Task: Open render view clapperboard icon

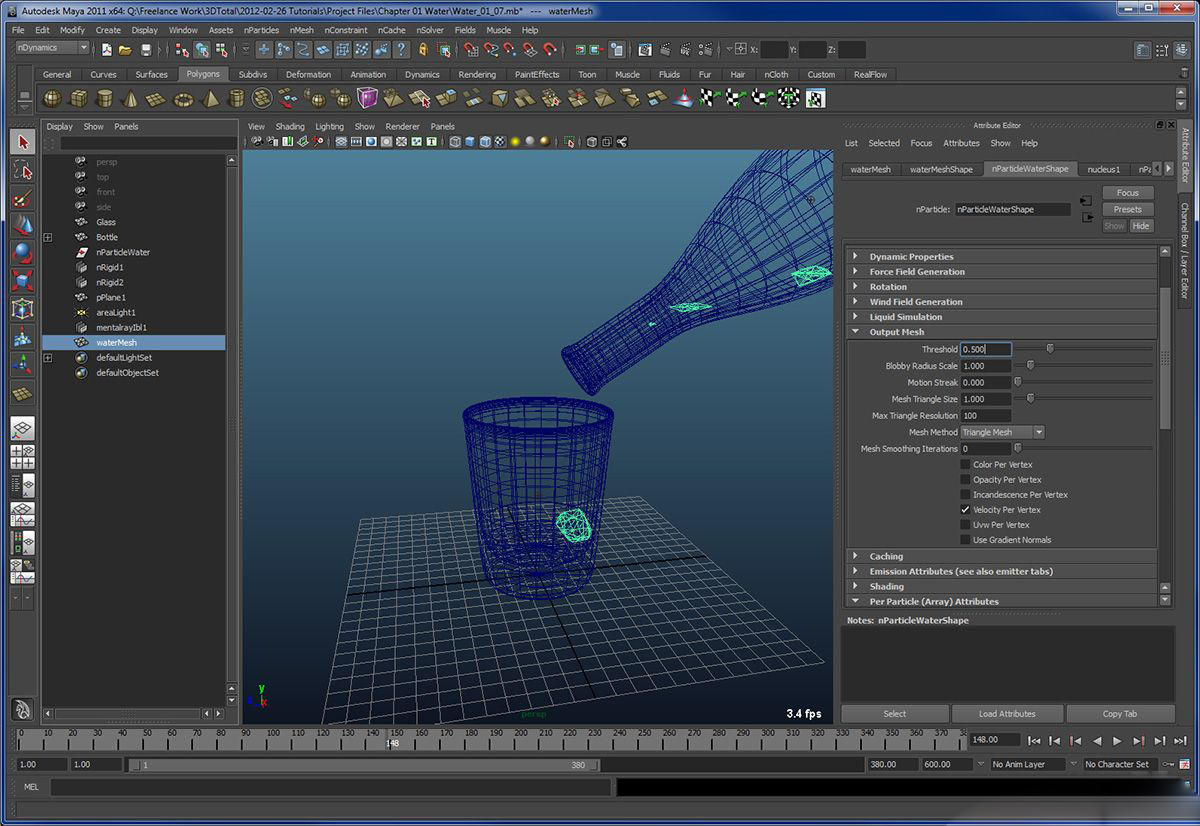Action: 645,49
